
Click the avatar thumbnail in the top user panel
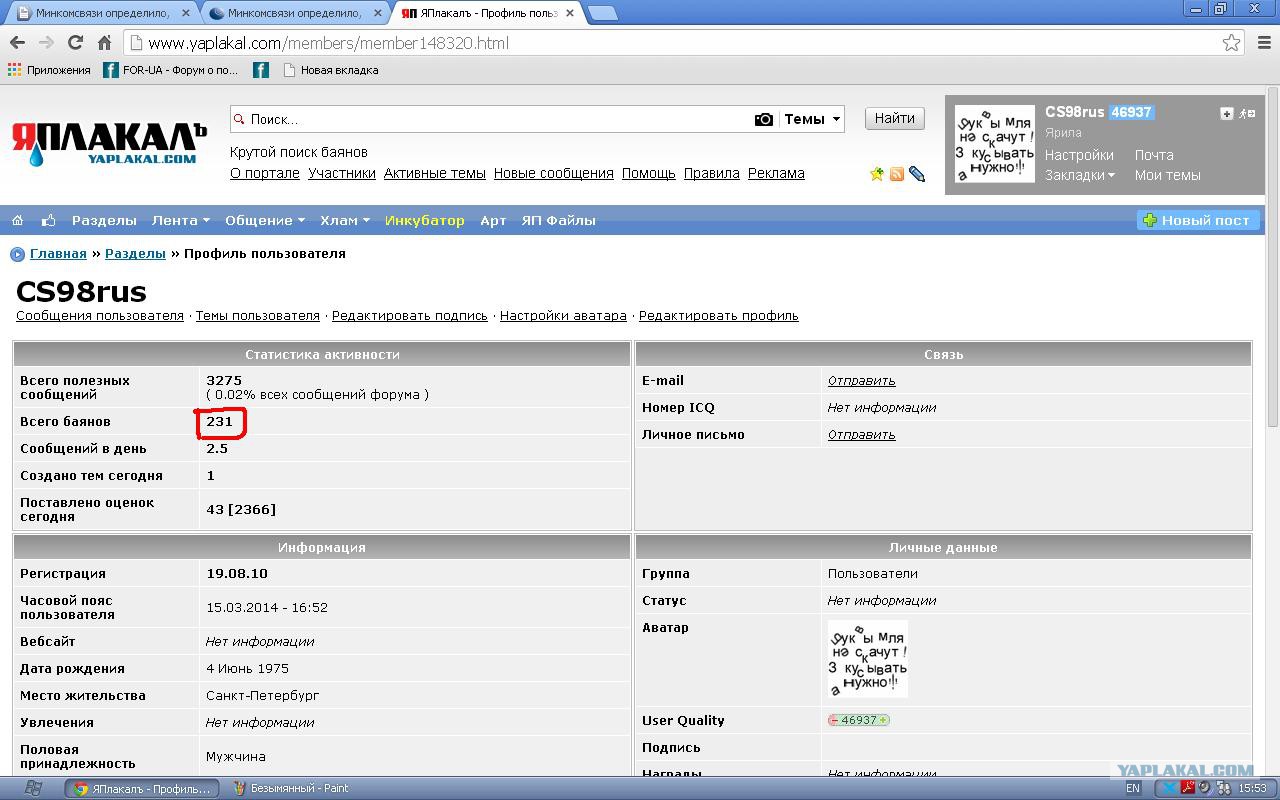(x=994, y=144)
